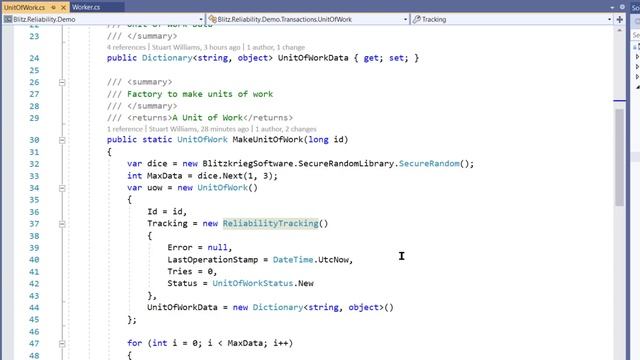Click the editor scrollbar up arrow
The height and width of the screenshot is (360, 640).
coord(620,30)
